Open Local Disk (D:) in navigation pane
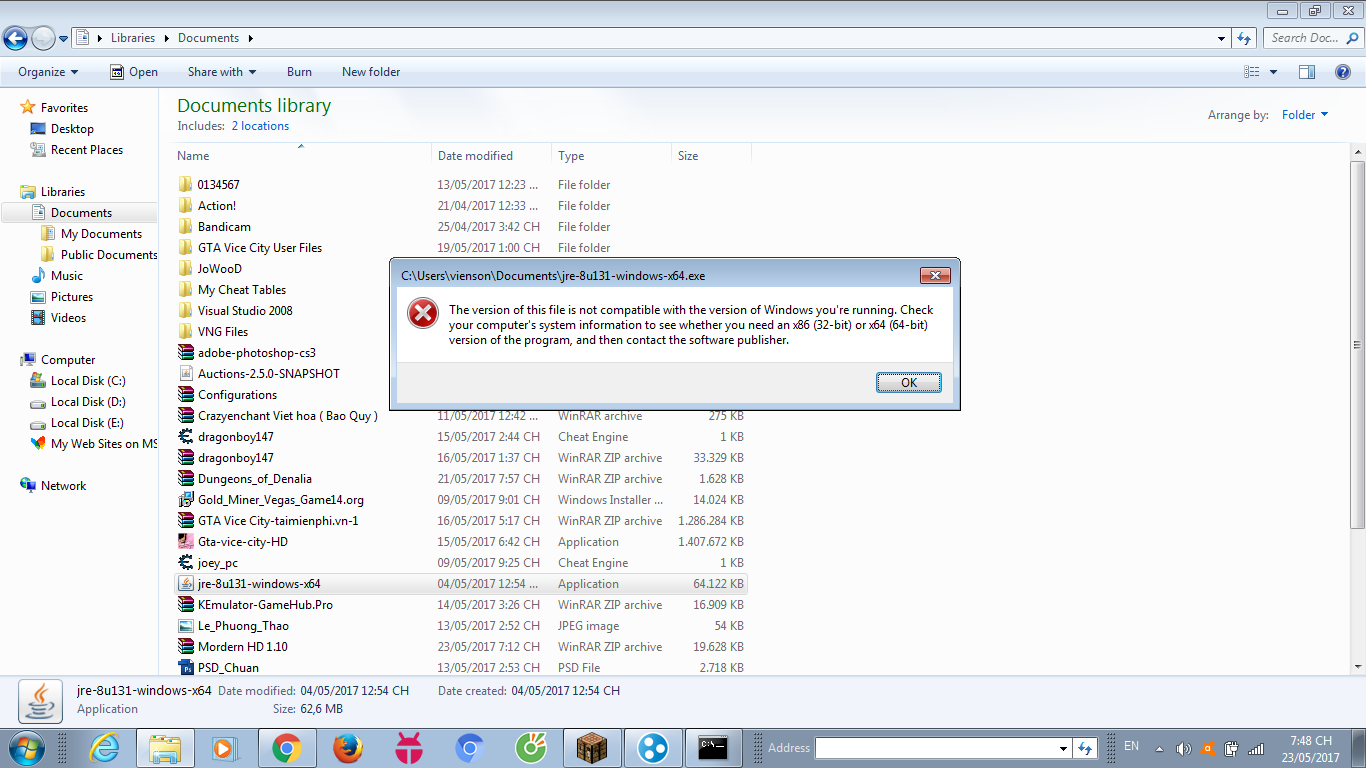Screen dimensions: 1366x768 point(88,402)
